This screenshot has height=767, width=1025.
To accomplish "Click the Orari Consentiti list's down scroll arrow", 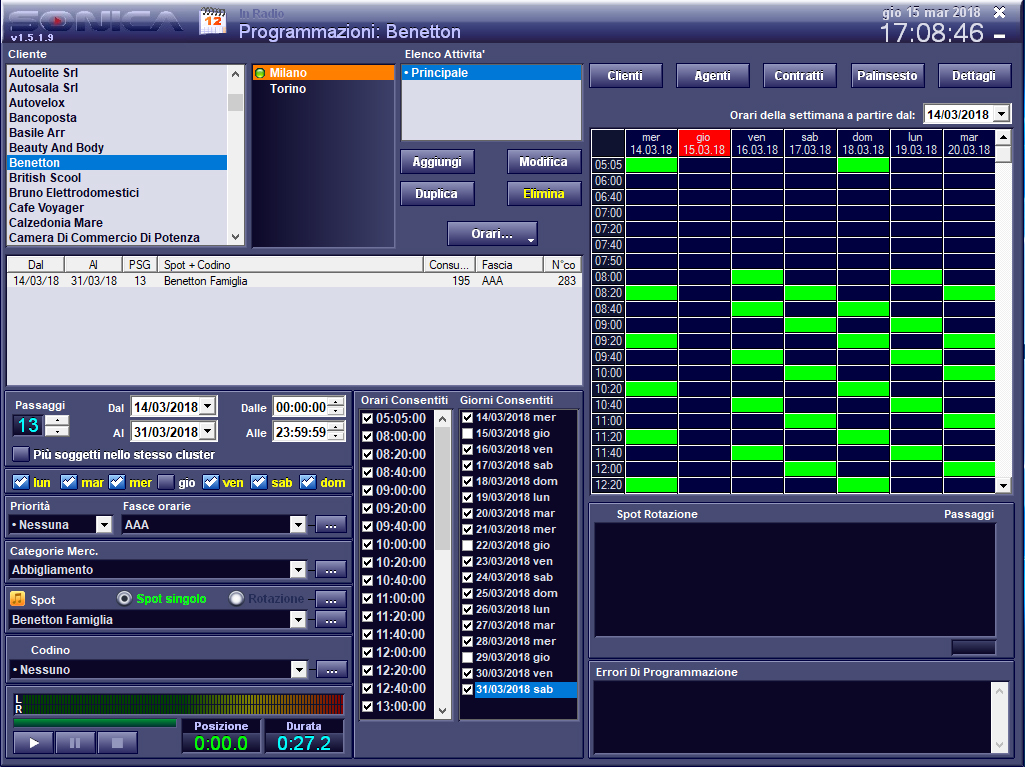I will click(443, 710).
